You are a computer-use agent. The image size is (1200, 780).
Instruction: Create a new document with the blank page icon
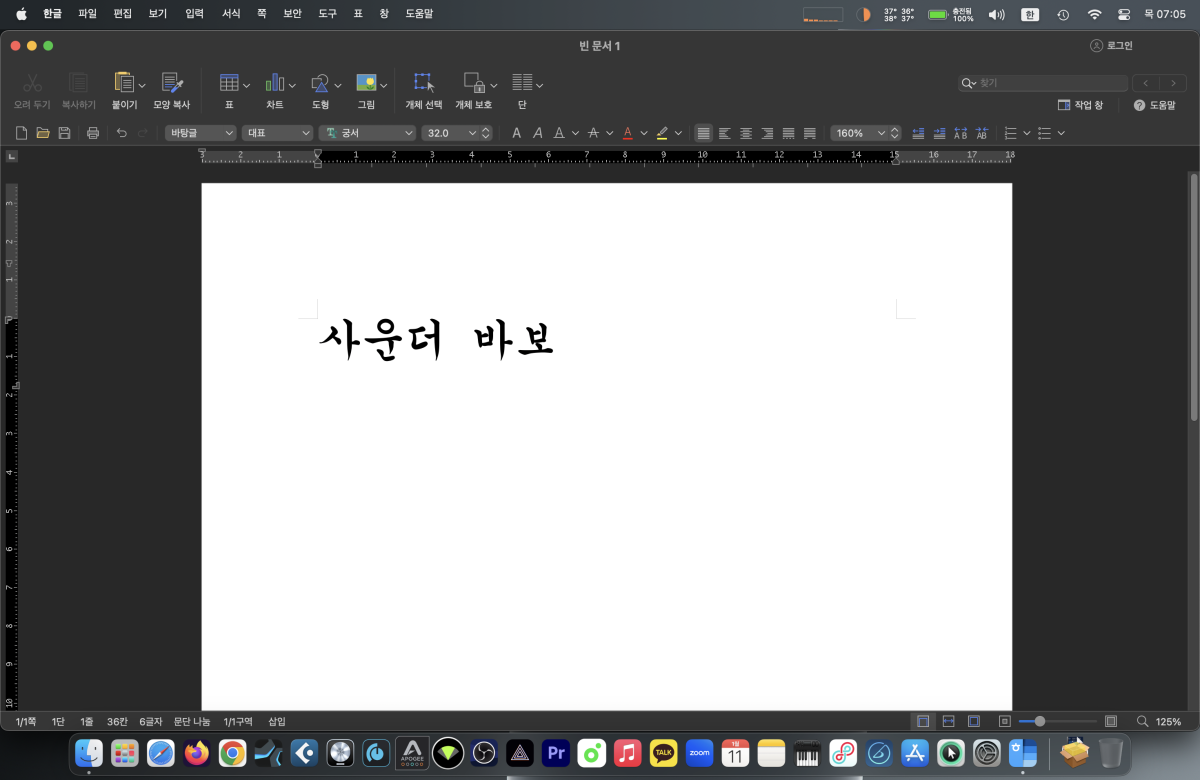22,133
